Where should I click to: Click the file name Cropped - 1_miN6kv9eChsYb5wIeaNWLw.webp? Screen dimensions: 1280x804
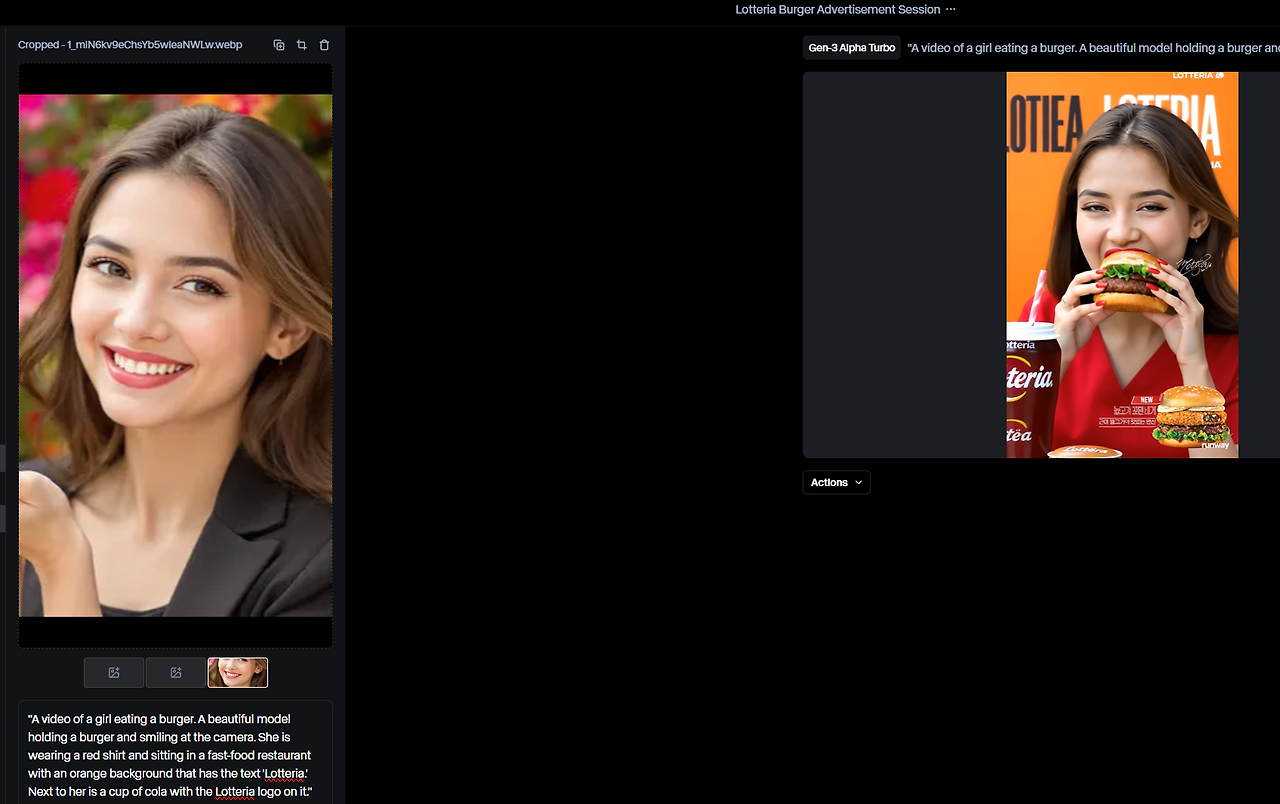tap(130, 45)
